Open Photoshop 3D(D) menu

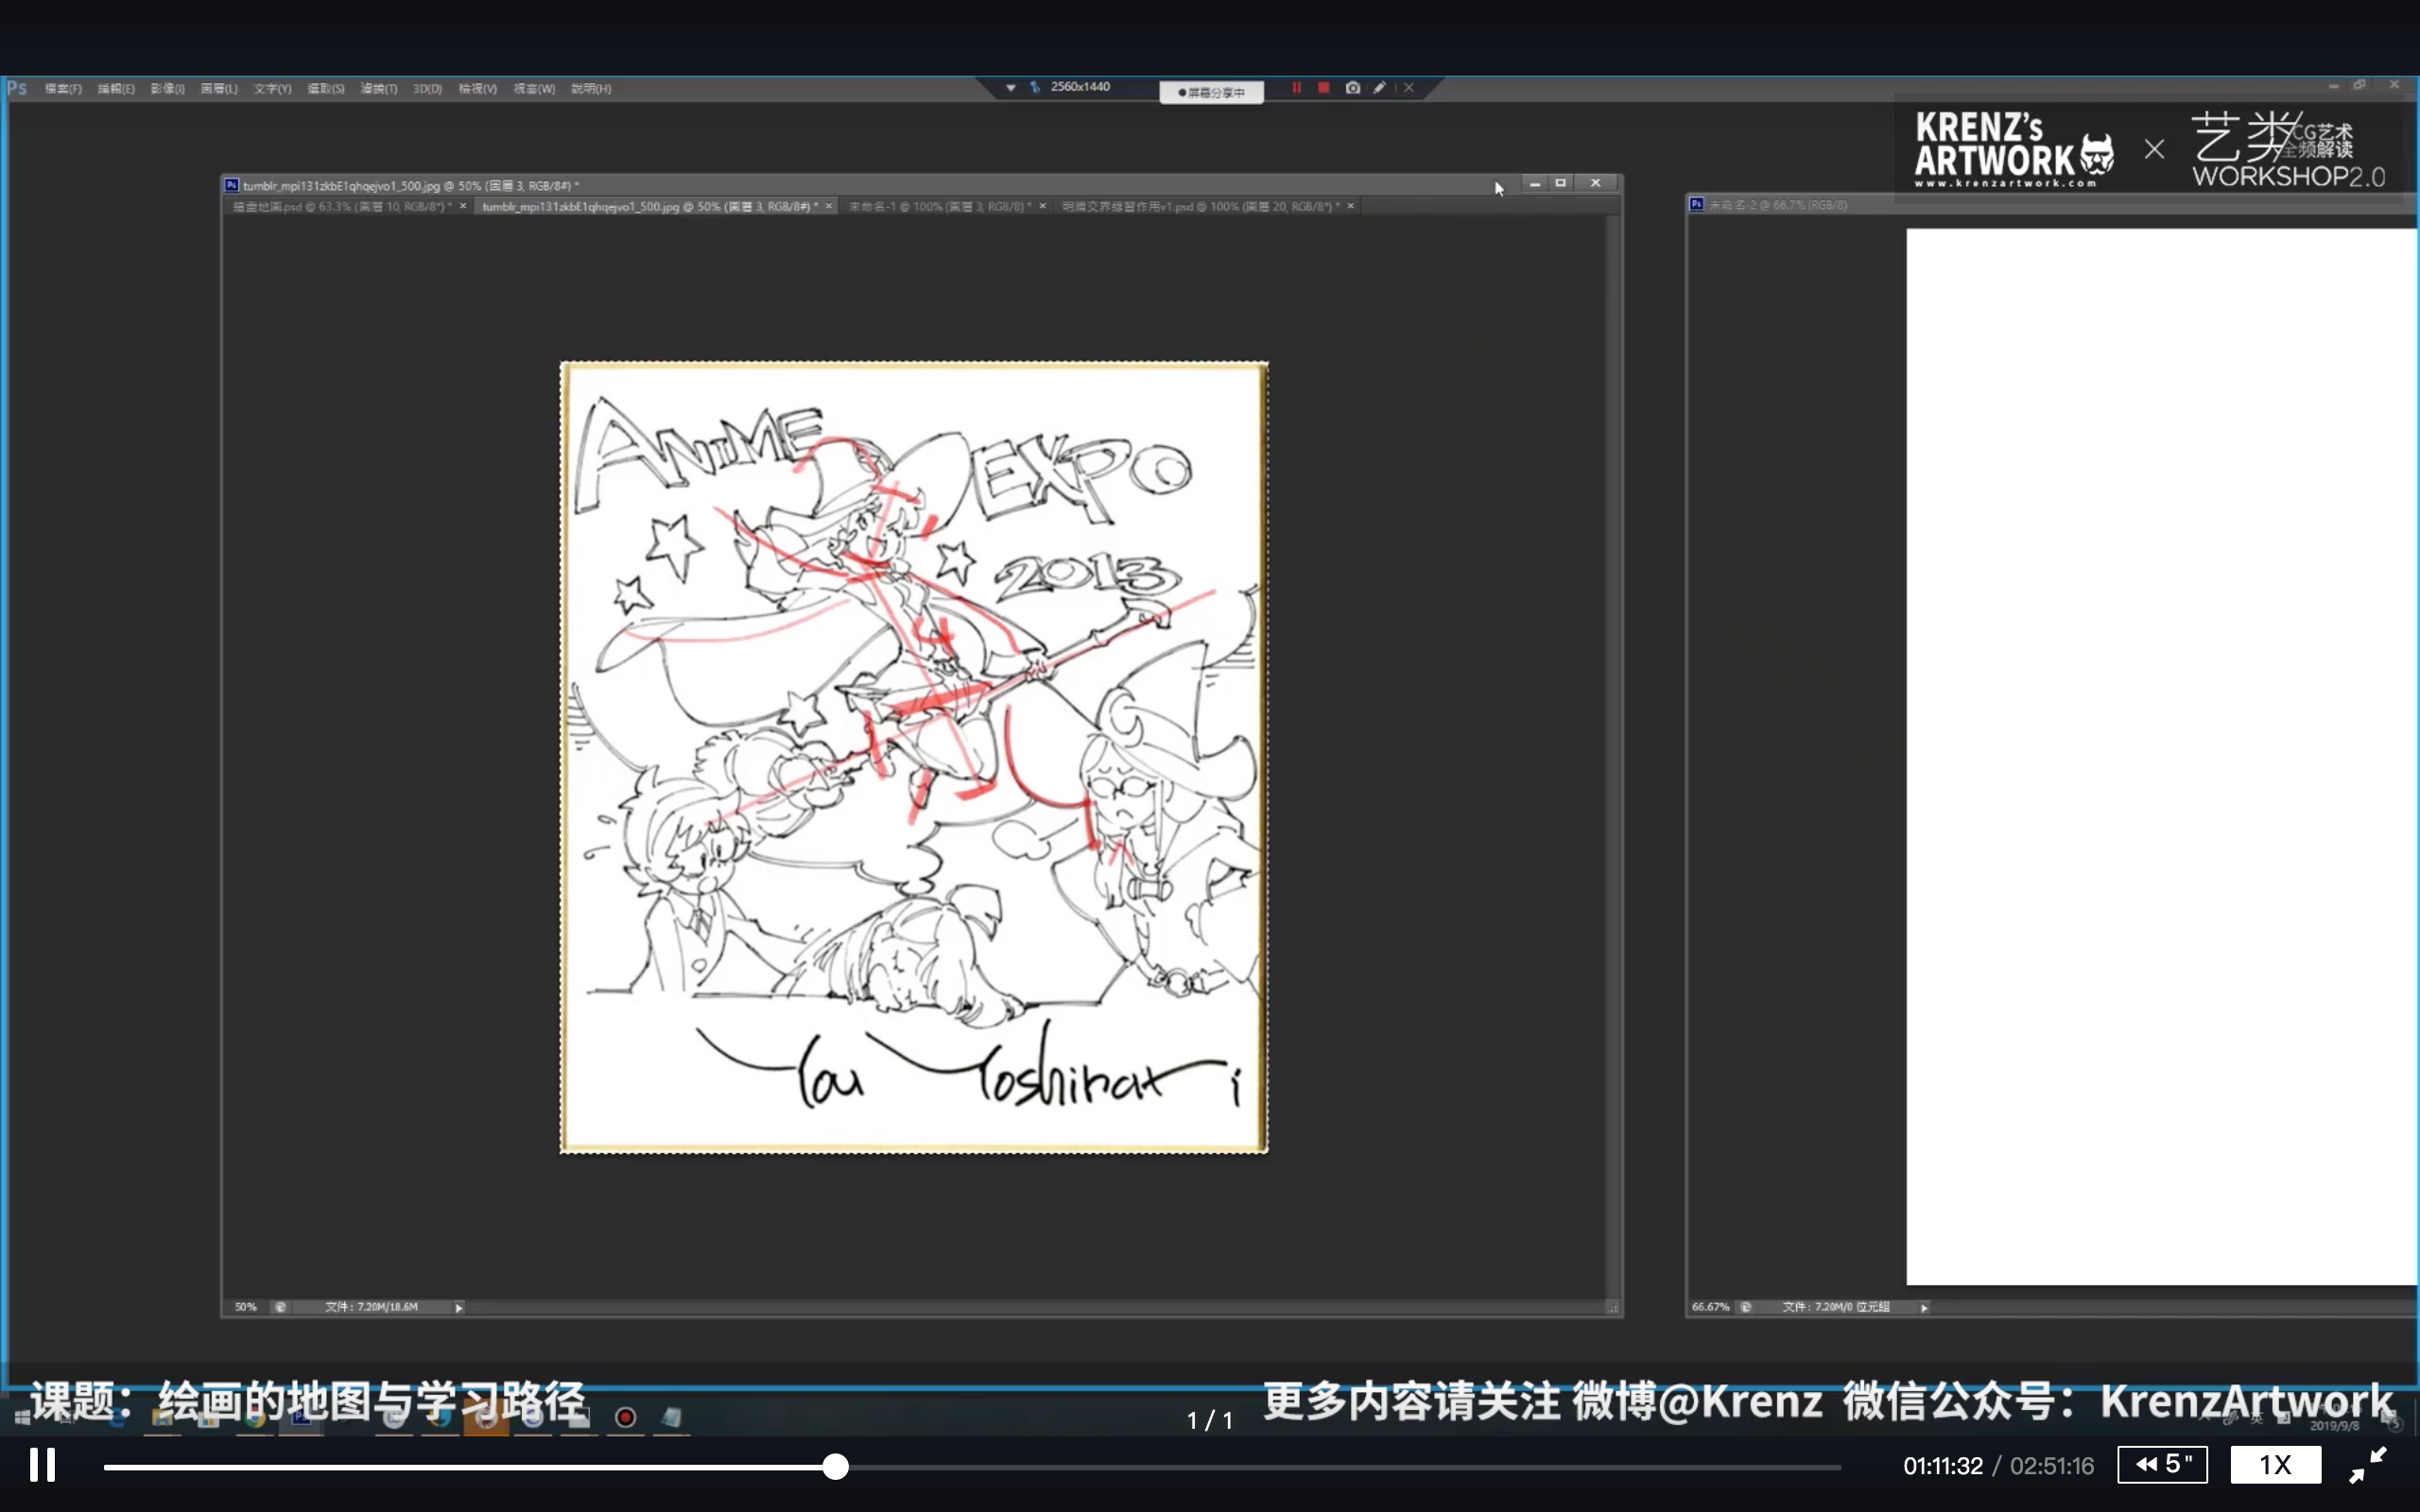click(x=427, y=89)
